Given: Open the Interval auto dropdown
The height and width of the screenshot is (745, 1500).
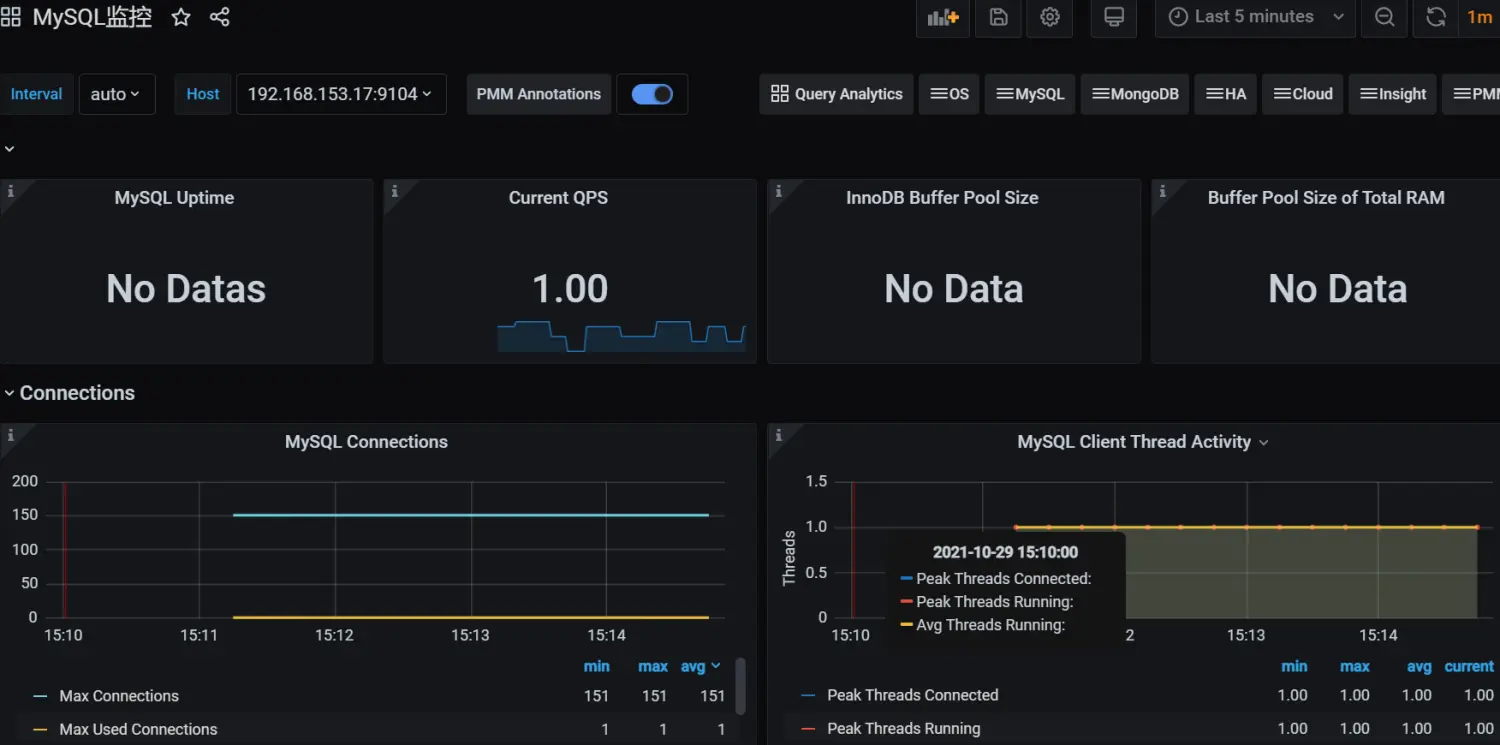Looking at the screenshot, I should tap(116, 94).
